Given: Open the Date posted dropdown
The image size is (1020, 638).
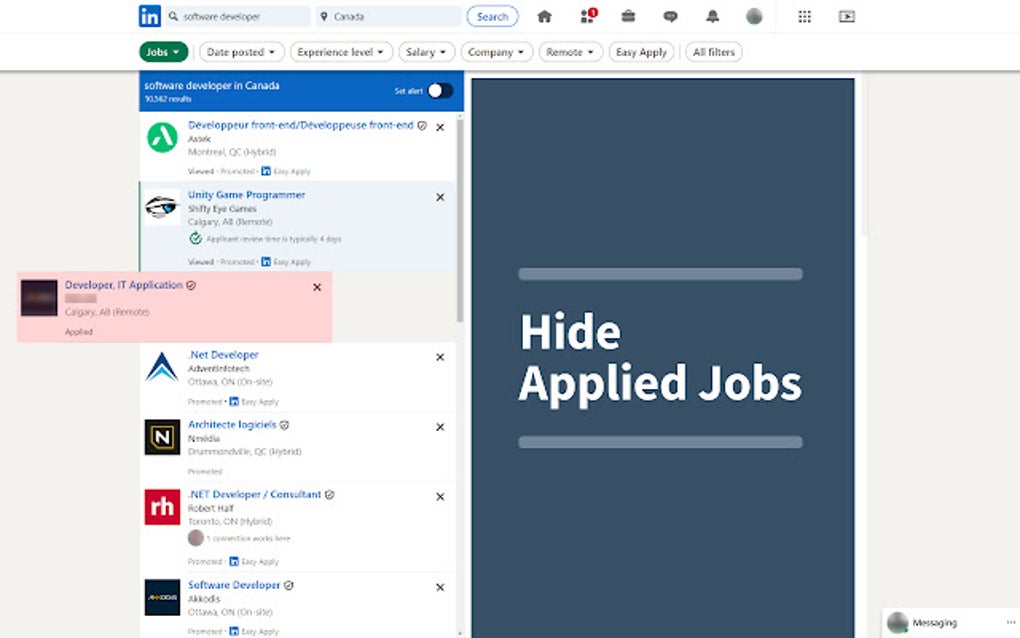Looking at the screenshot, I should coord(240,51).
